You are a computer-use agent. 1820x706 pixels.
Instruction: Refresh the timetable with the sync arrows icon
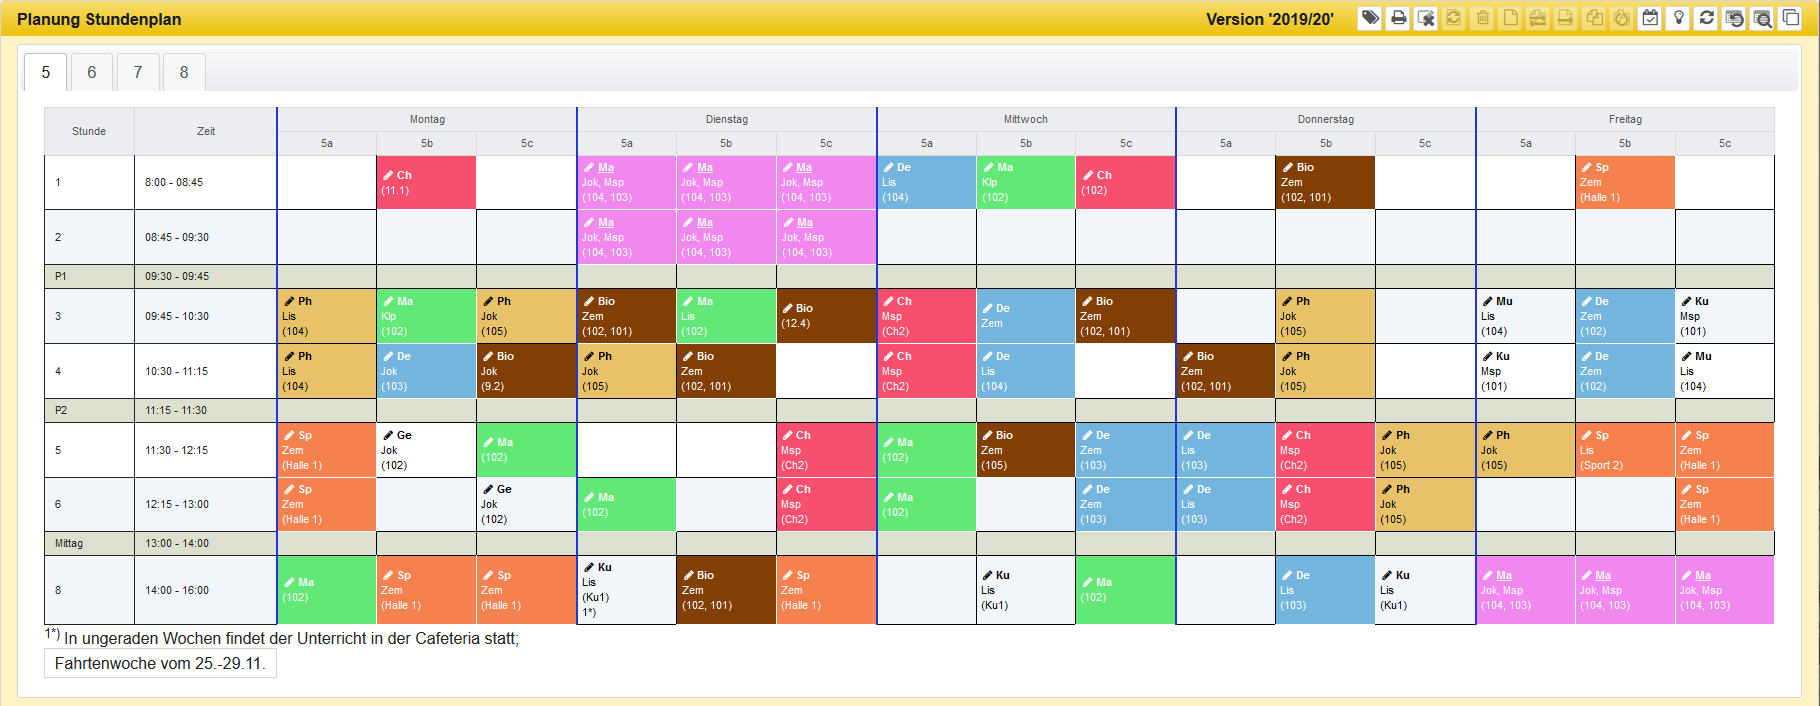[1706, 18]
